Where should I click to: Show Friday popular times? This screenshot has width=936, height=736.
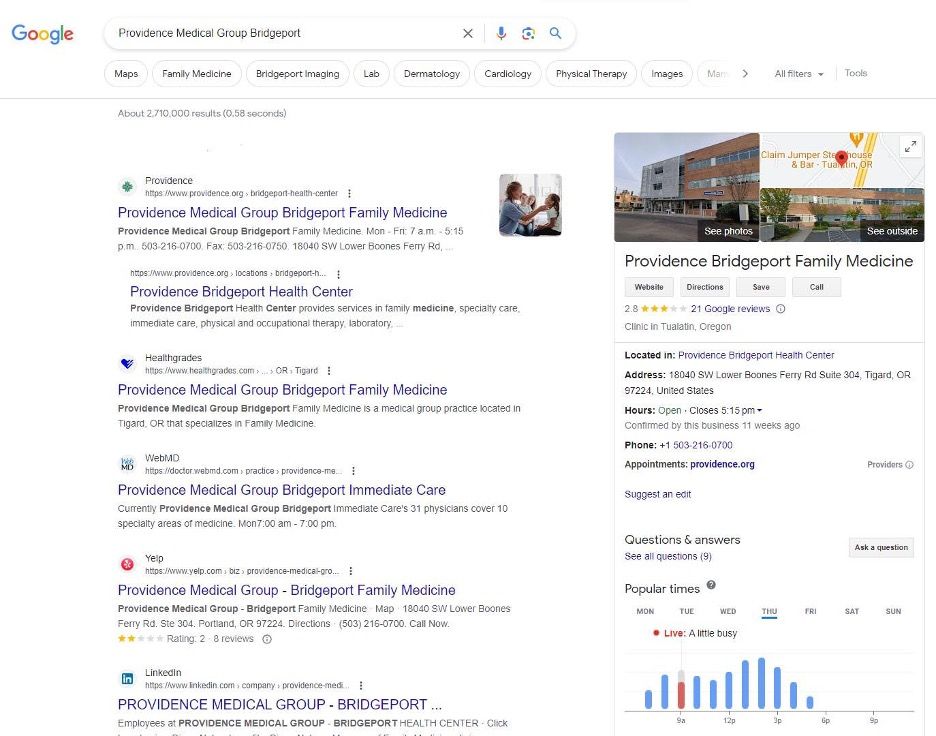(811, 612)
